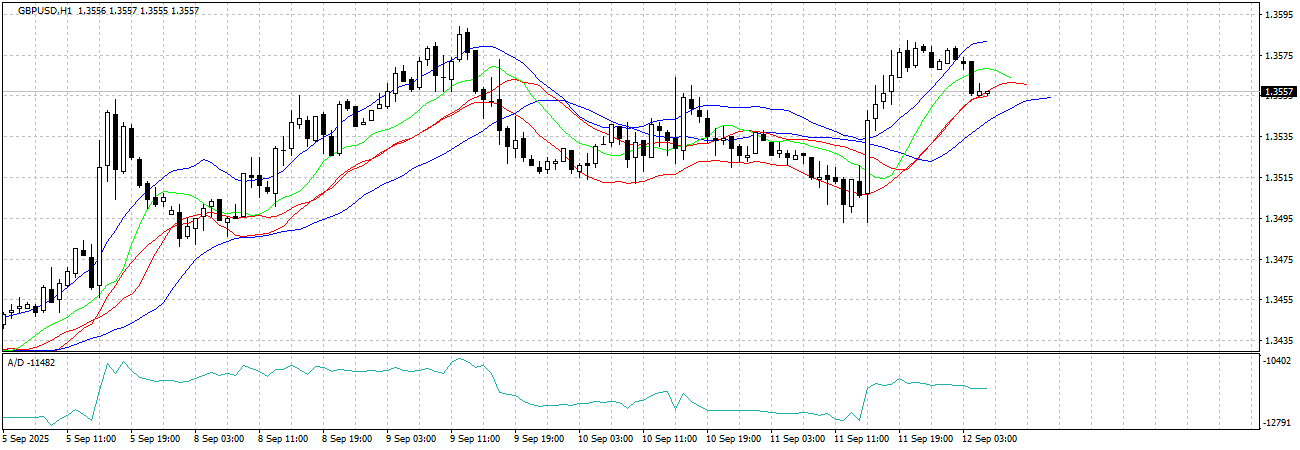Click the 11 Sep 11:00 time label
The width and height of the screenshot is (1300, 450).
pyautogui.click(x=862, y=439)
